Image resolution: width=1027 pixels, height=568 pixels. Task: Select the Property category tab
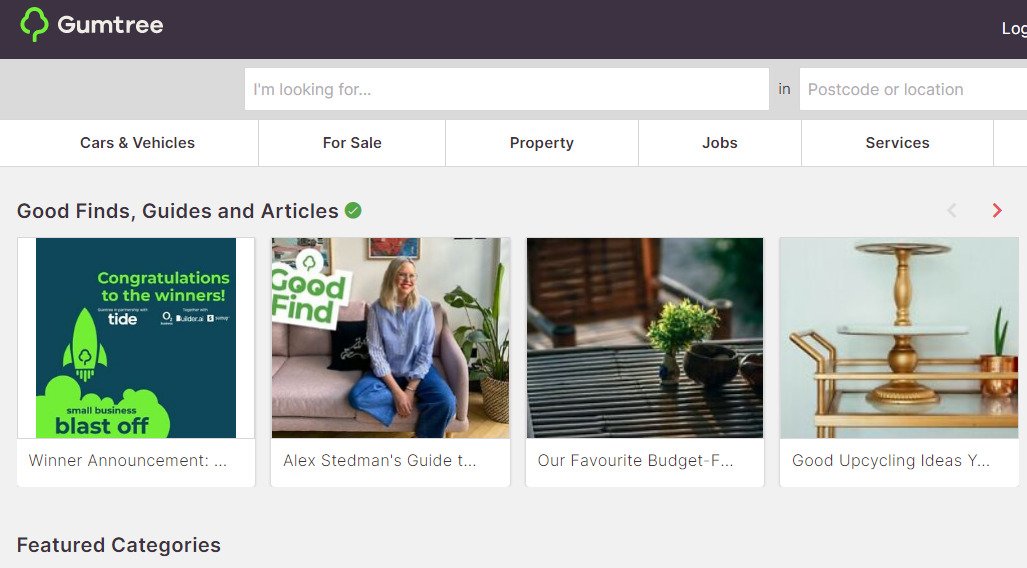tap(542, 143)
